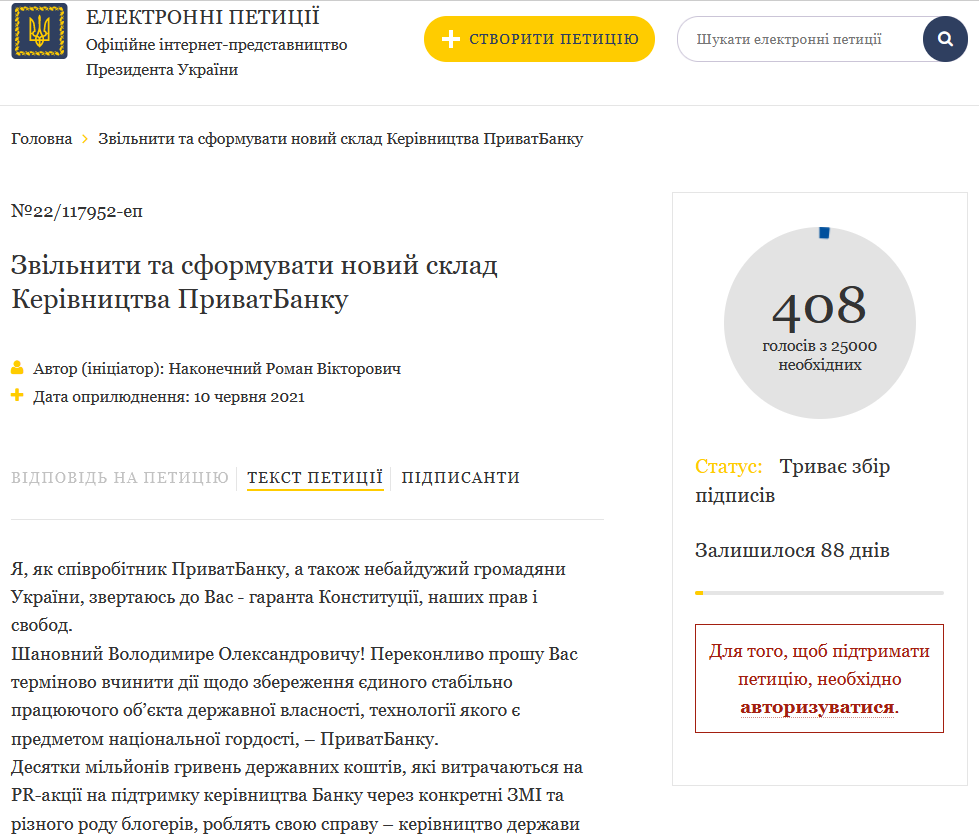Click the paragraph starting Шановний Володимире Олександровичу
Viewport: 979px width, 839px height.
coord(294,697)
